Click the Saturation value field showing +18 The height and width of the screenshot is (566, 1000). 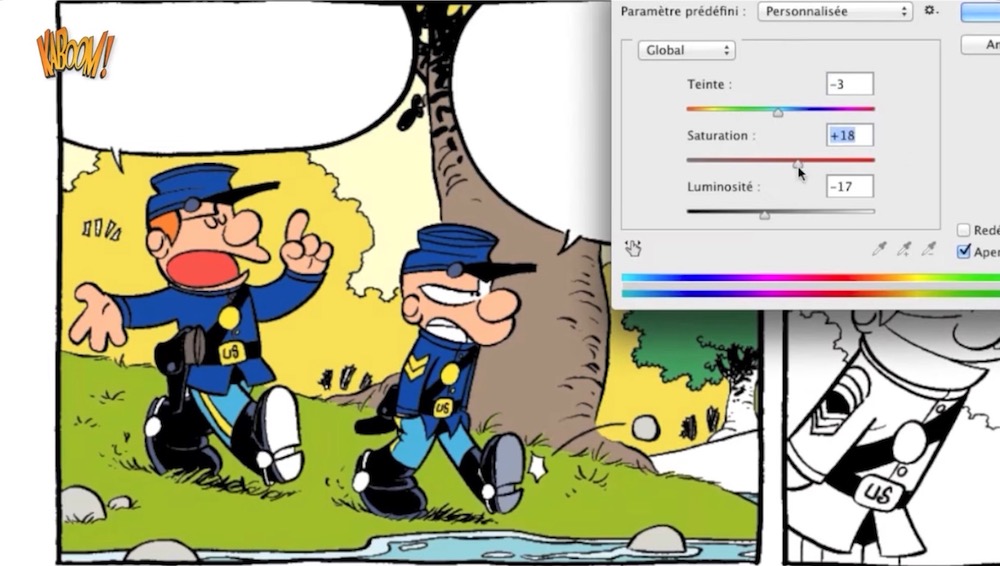click(849, 135)
